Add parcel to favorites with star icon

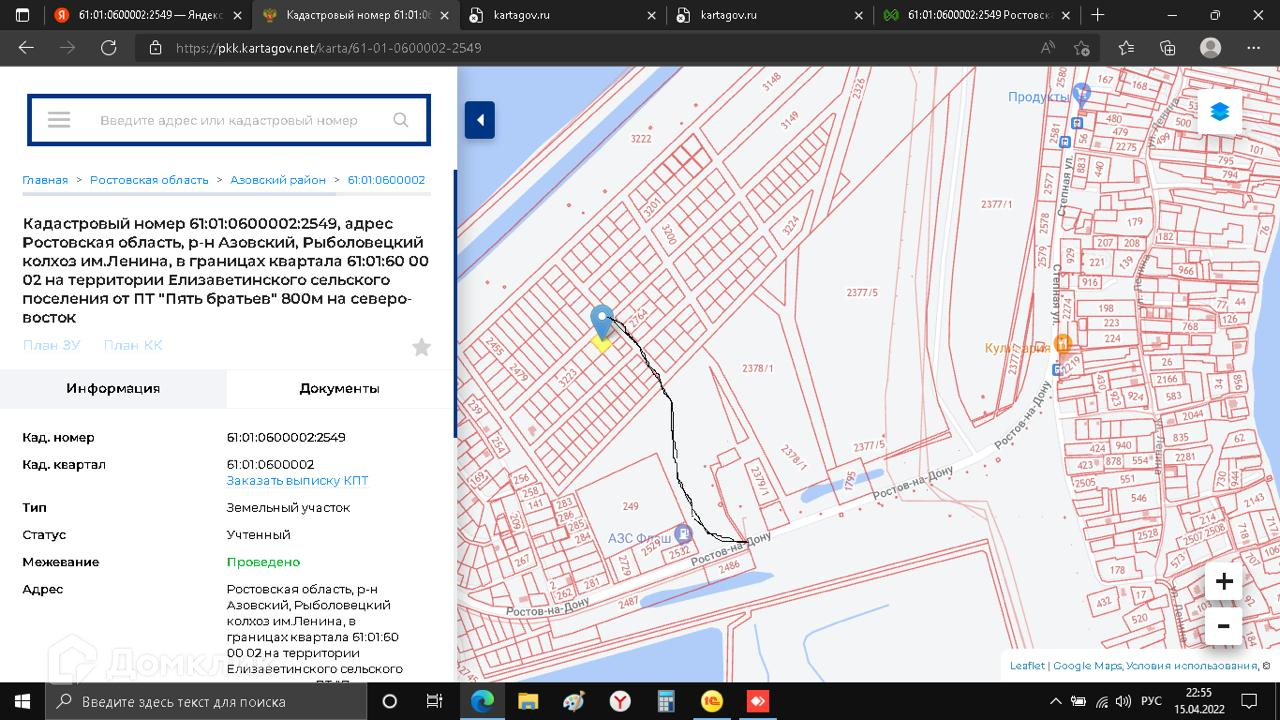pos(421,347)
